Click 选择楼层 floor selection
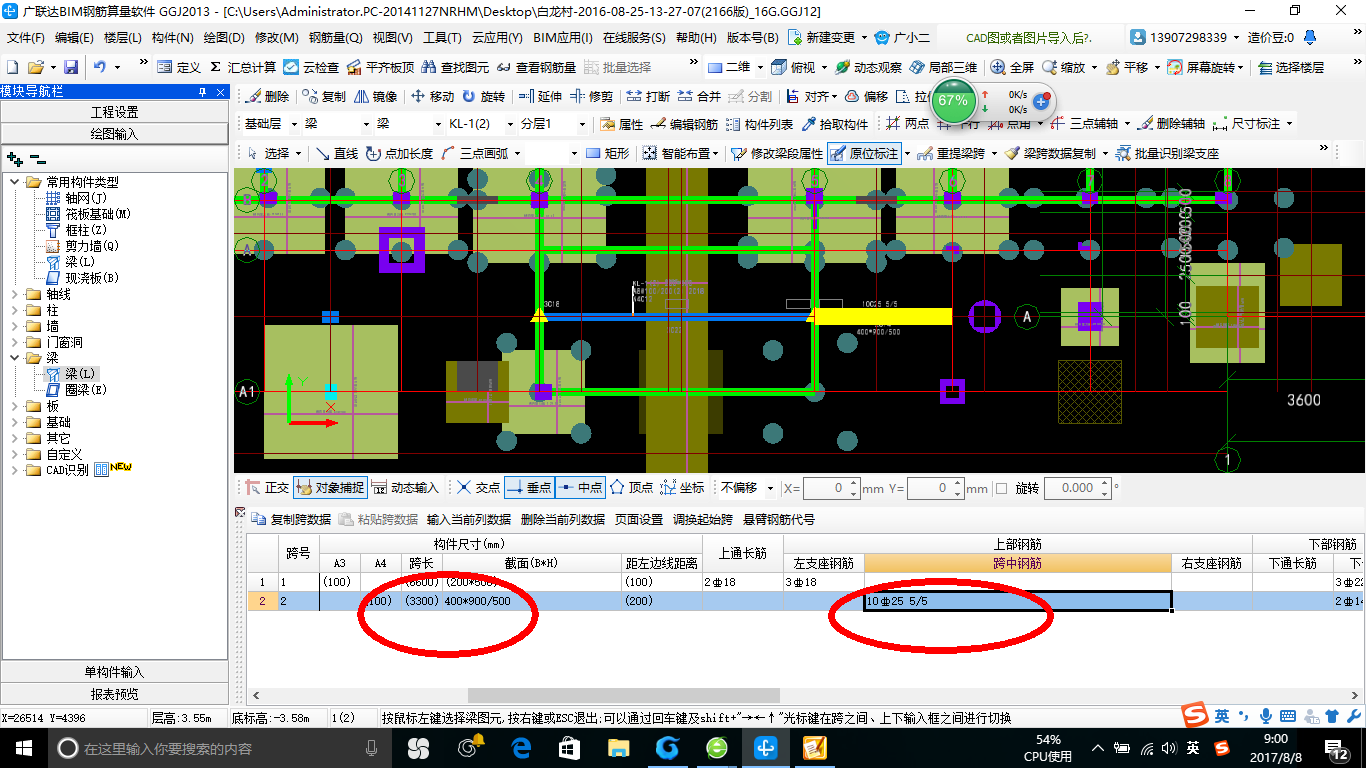The height and width of the screenshot is (768, 1366). tap(1291, 67)
